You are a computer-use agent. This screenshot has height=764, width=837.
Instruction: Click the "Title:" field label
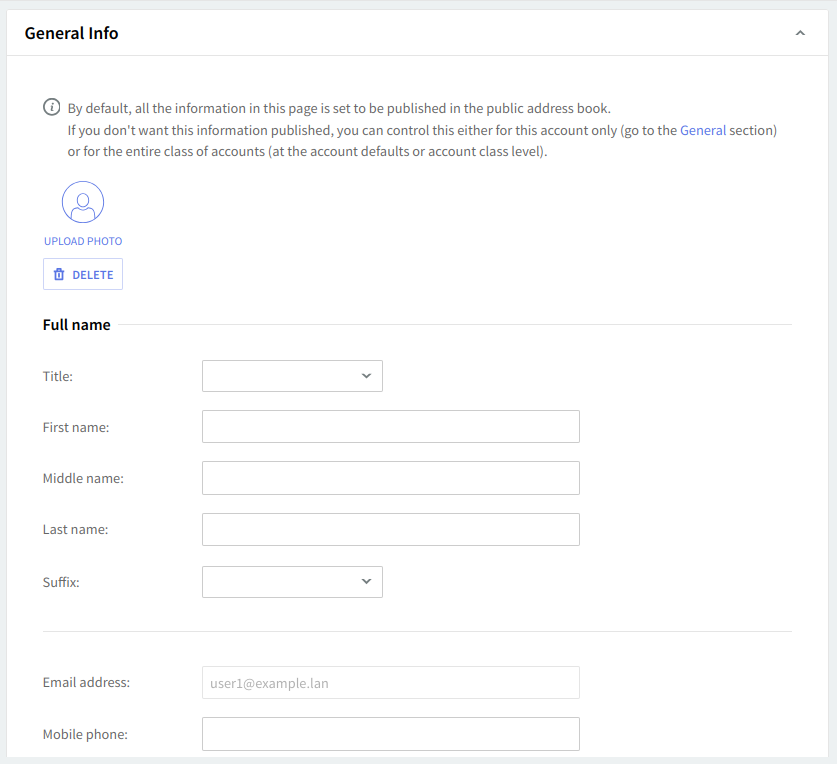click(x=58, y=376)
